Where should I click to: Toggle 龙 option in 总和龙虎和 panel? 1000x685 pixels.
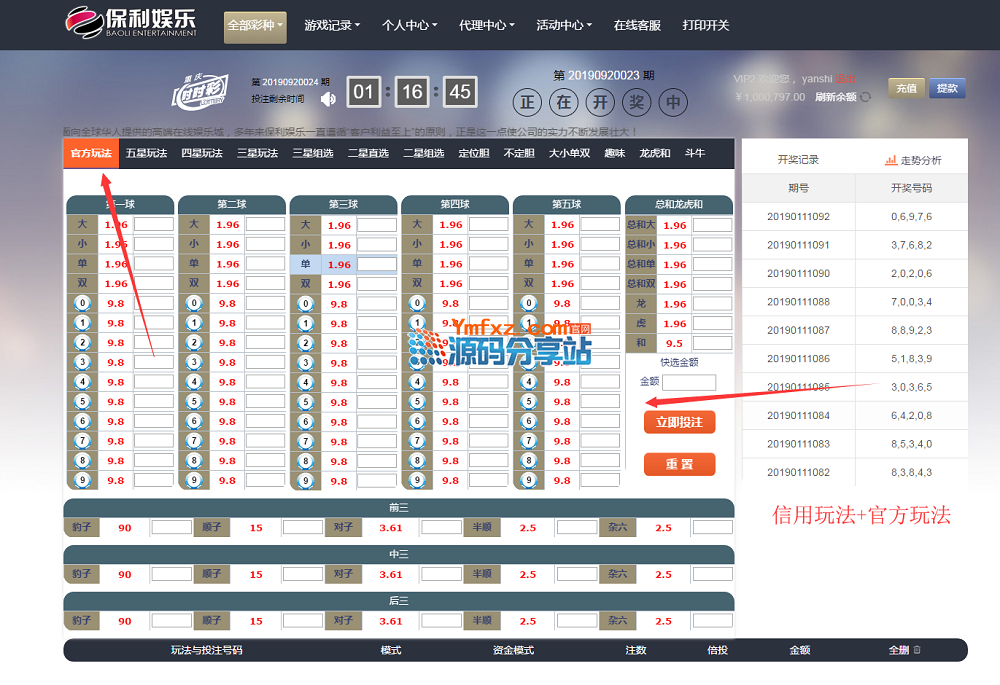[x=640, y=304]
